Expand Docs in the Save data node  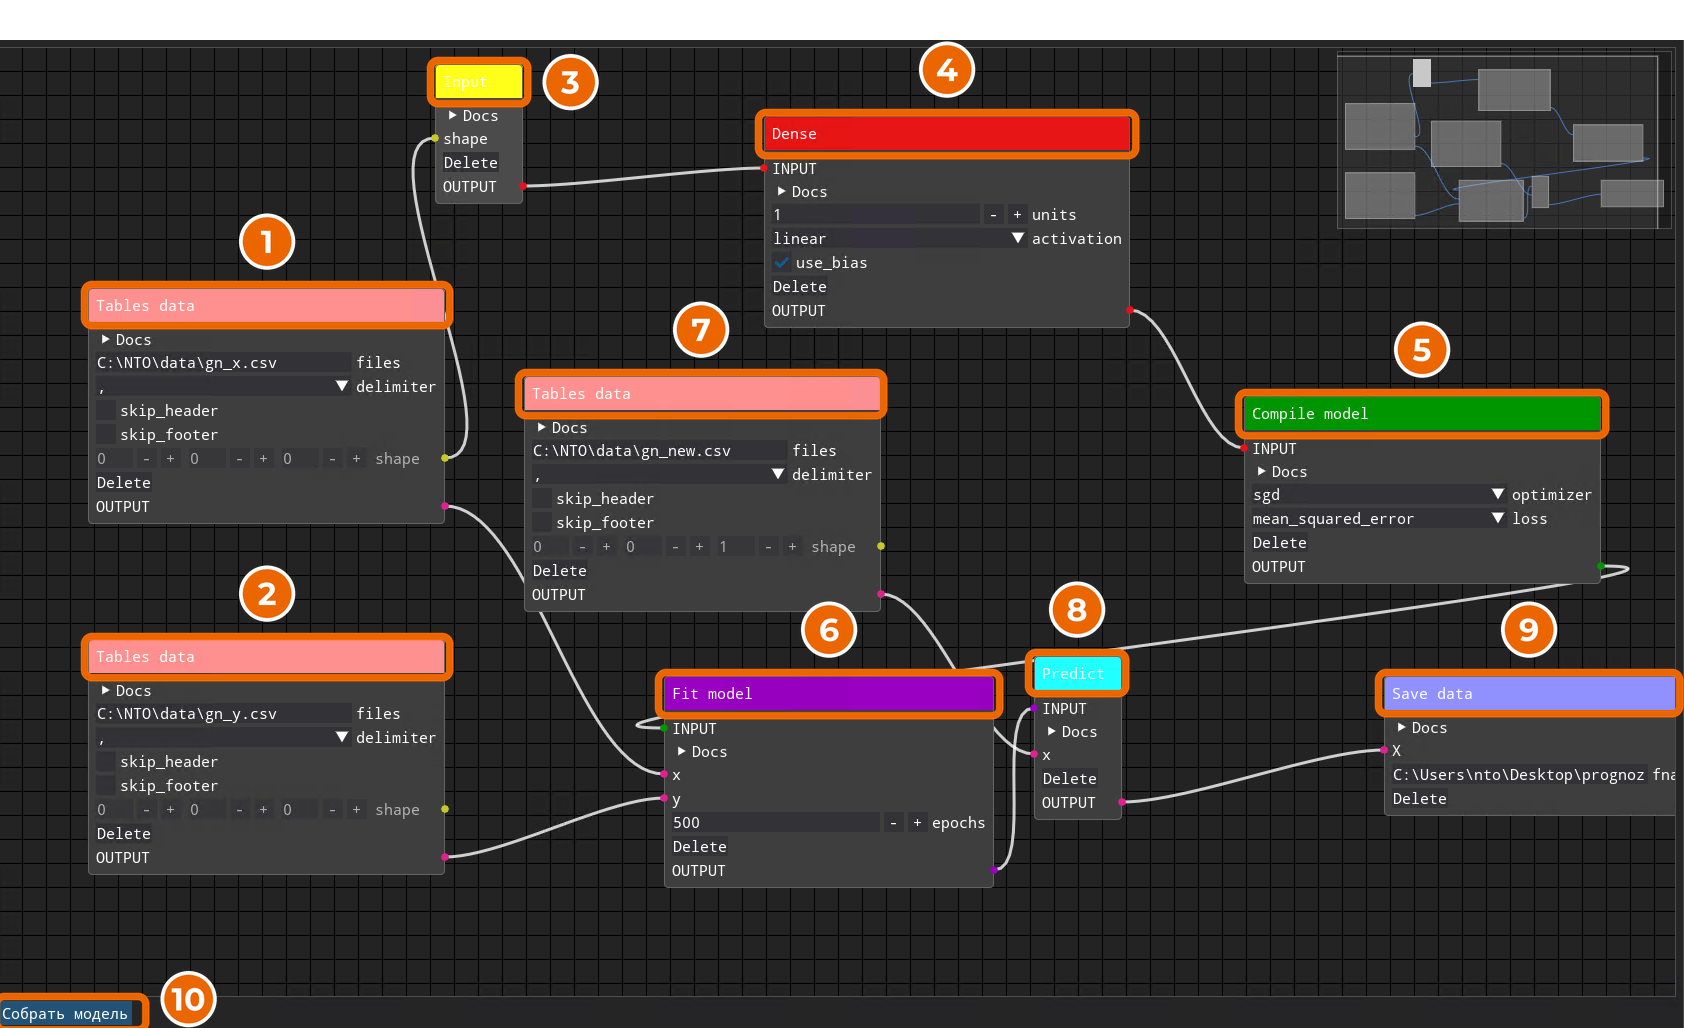click(x=1422, y=728)
